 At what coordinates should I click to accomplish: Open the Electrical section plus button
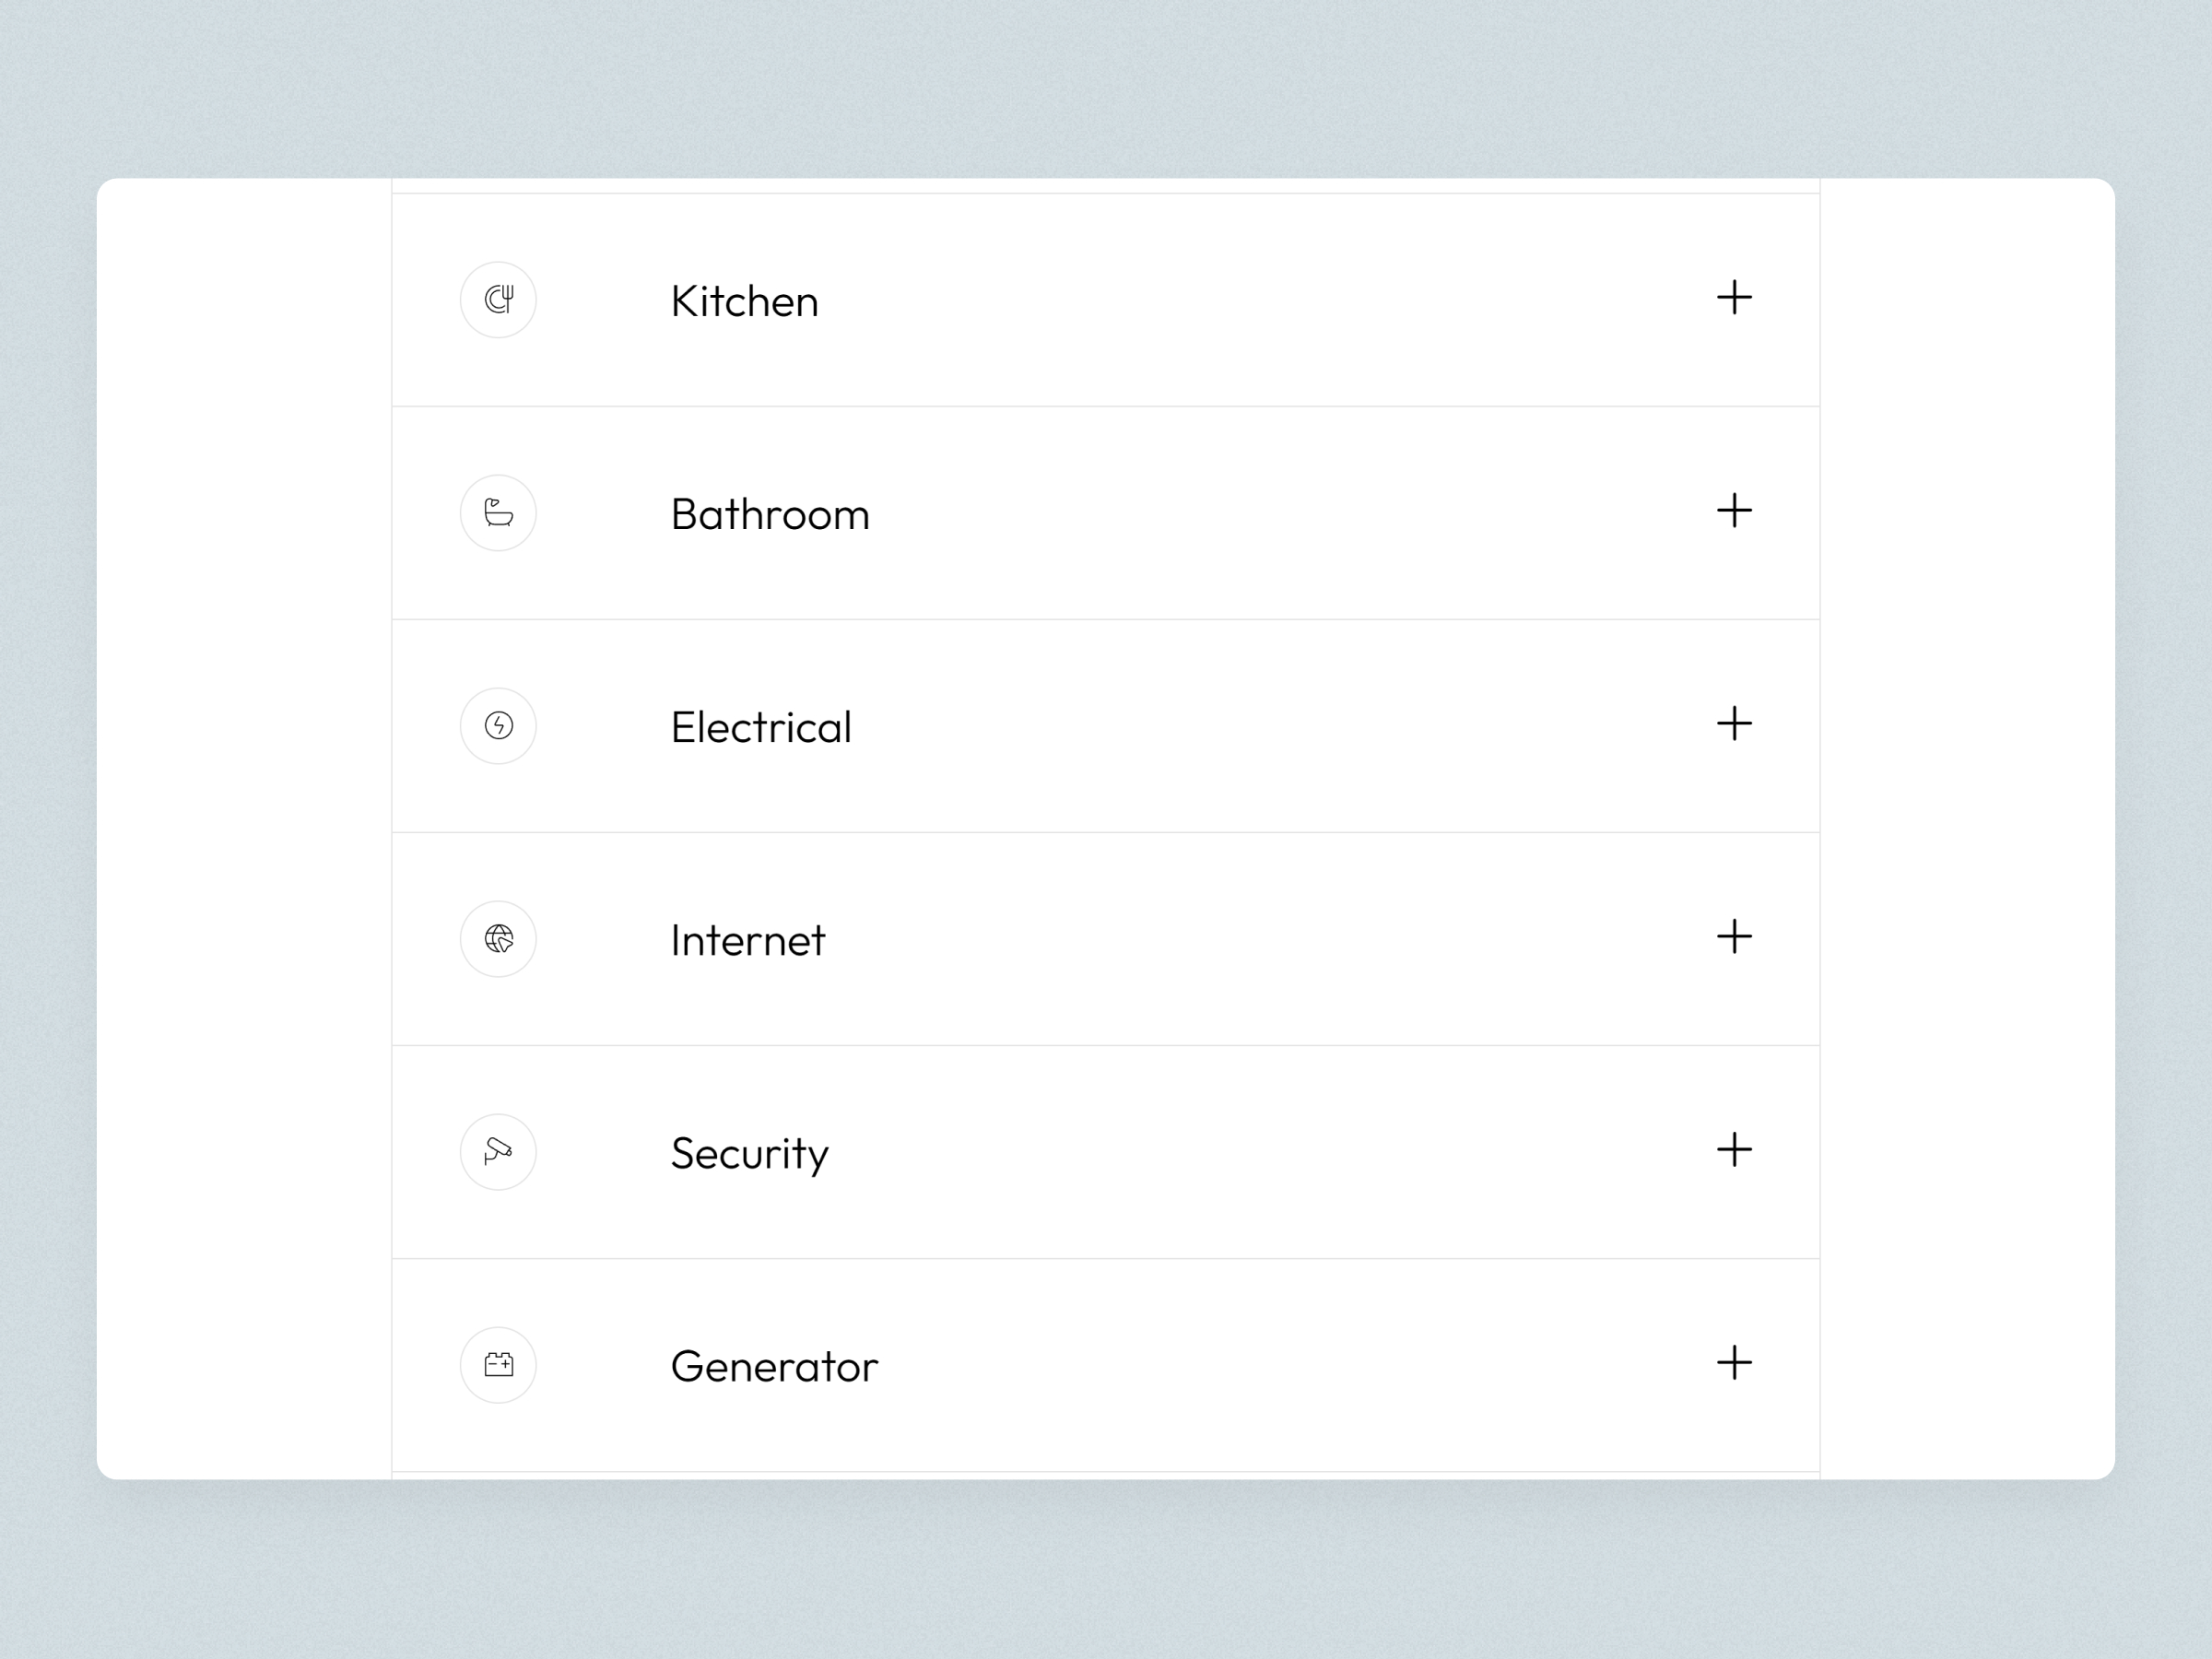(1734, 724)
